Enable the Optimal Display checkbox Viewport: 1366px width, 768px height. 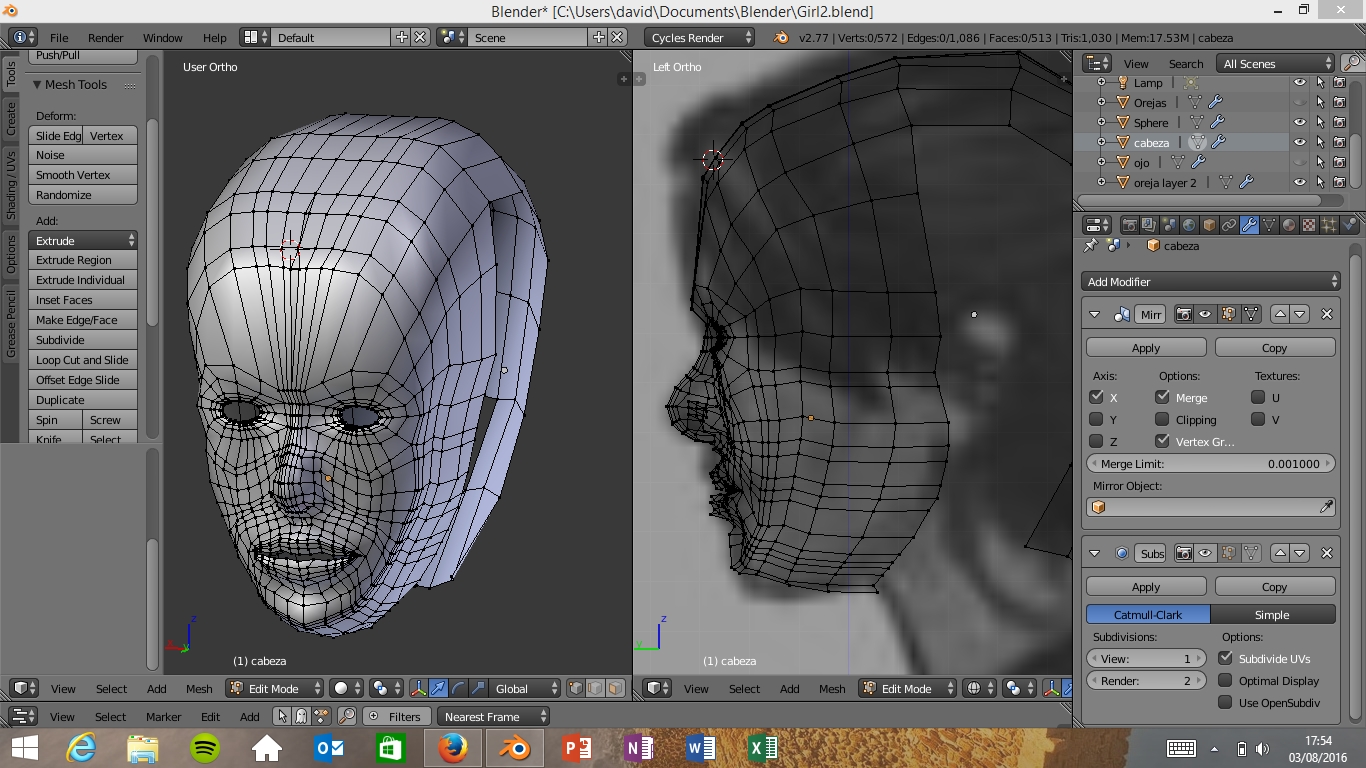point(1225,680)
